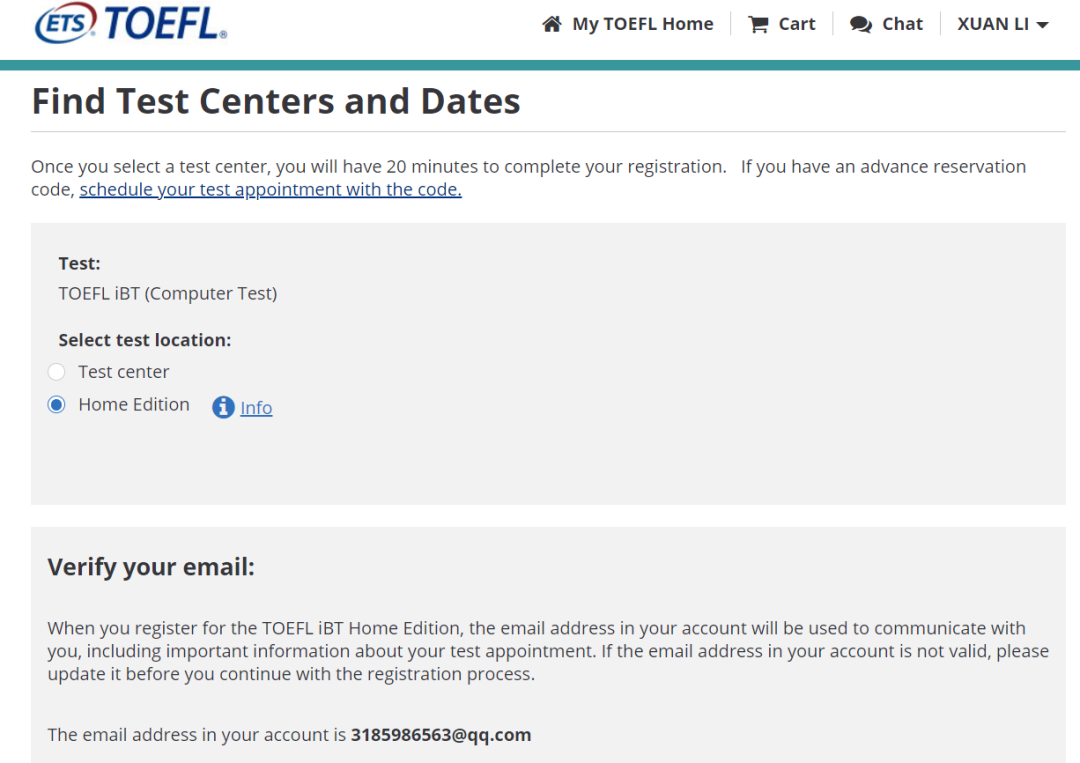Open the Cart text link
This screenshot has height=763, width=1080.
click(797, 24)
